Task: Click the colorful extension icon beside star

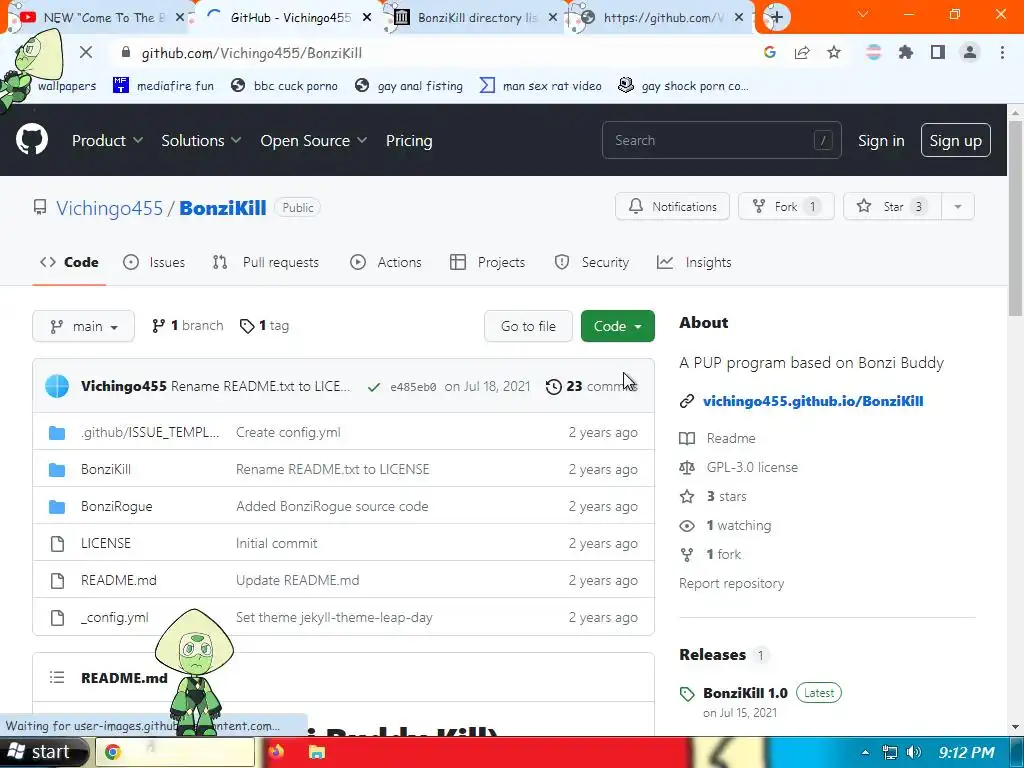Action: pyautogui.click(x=873, y=52)
